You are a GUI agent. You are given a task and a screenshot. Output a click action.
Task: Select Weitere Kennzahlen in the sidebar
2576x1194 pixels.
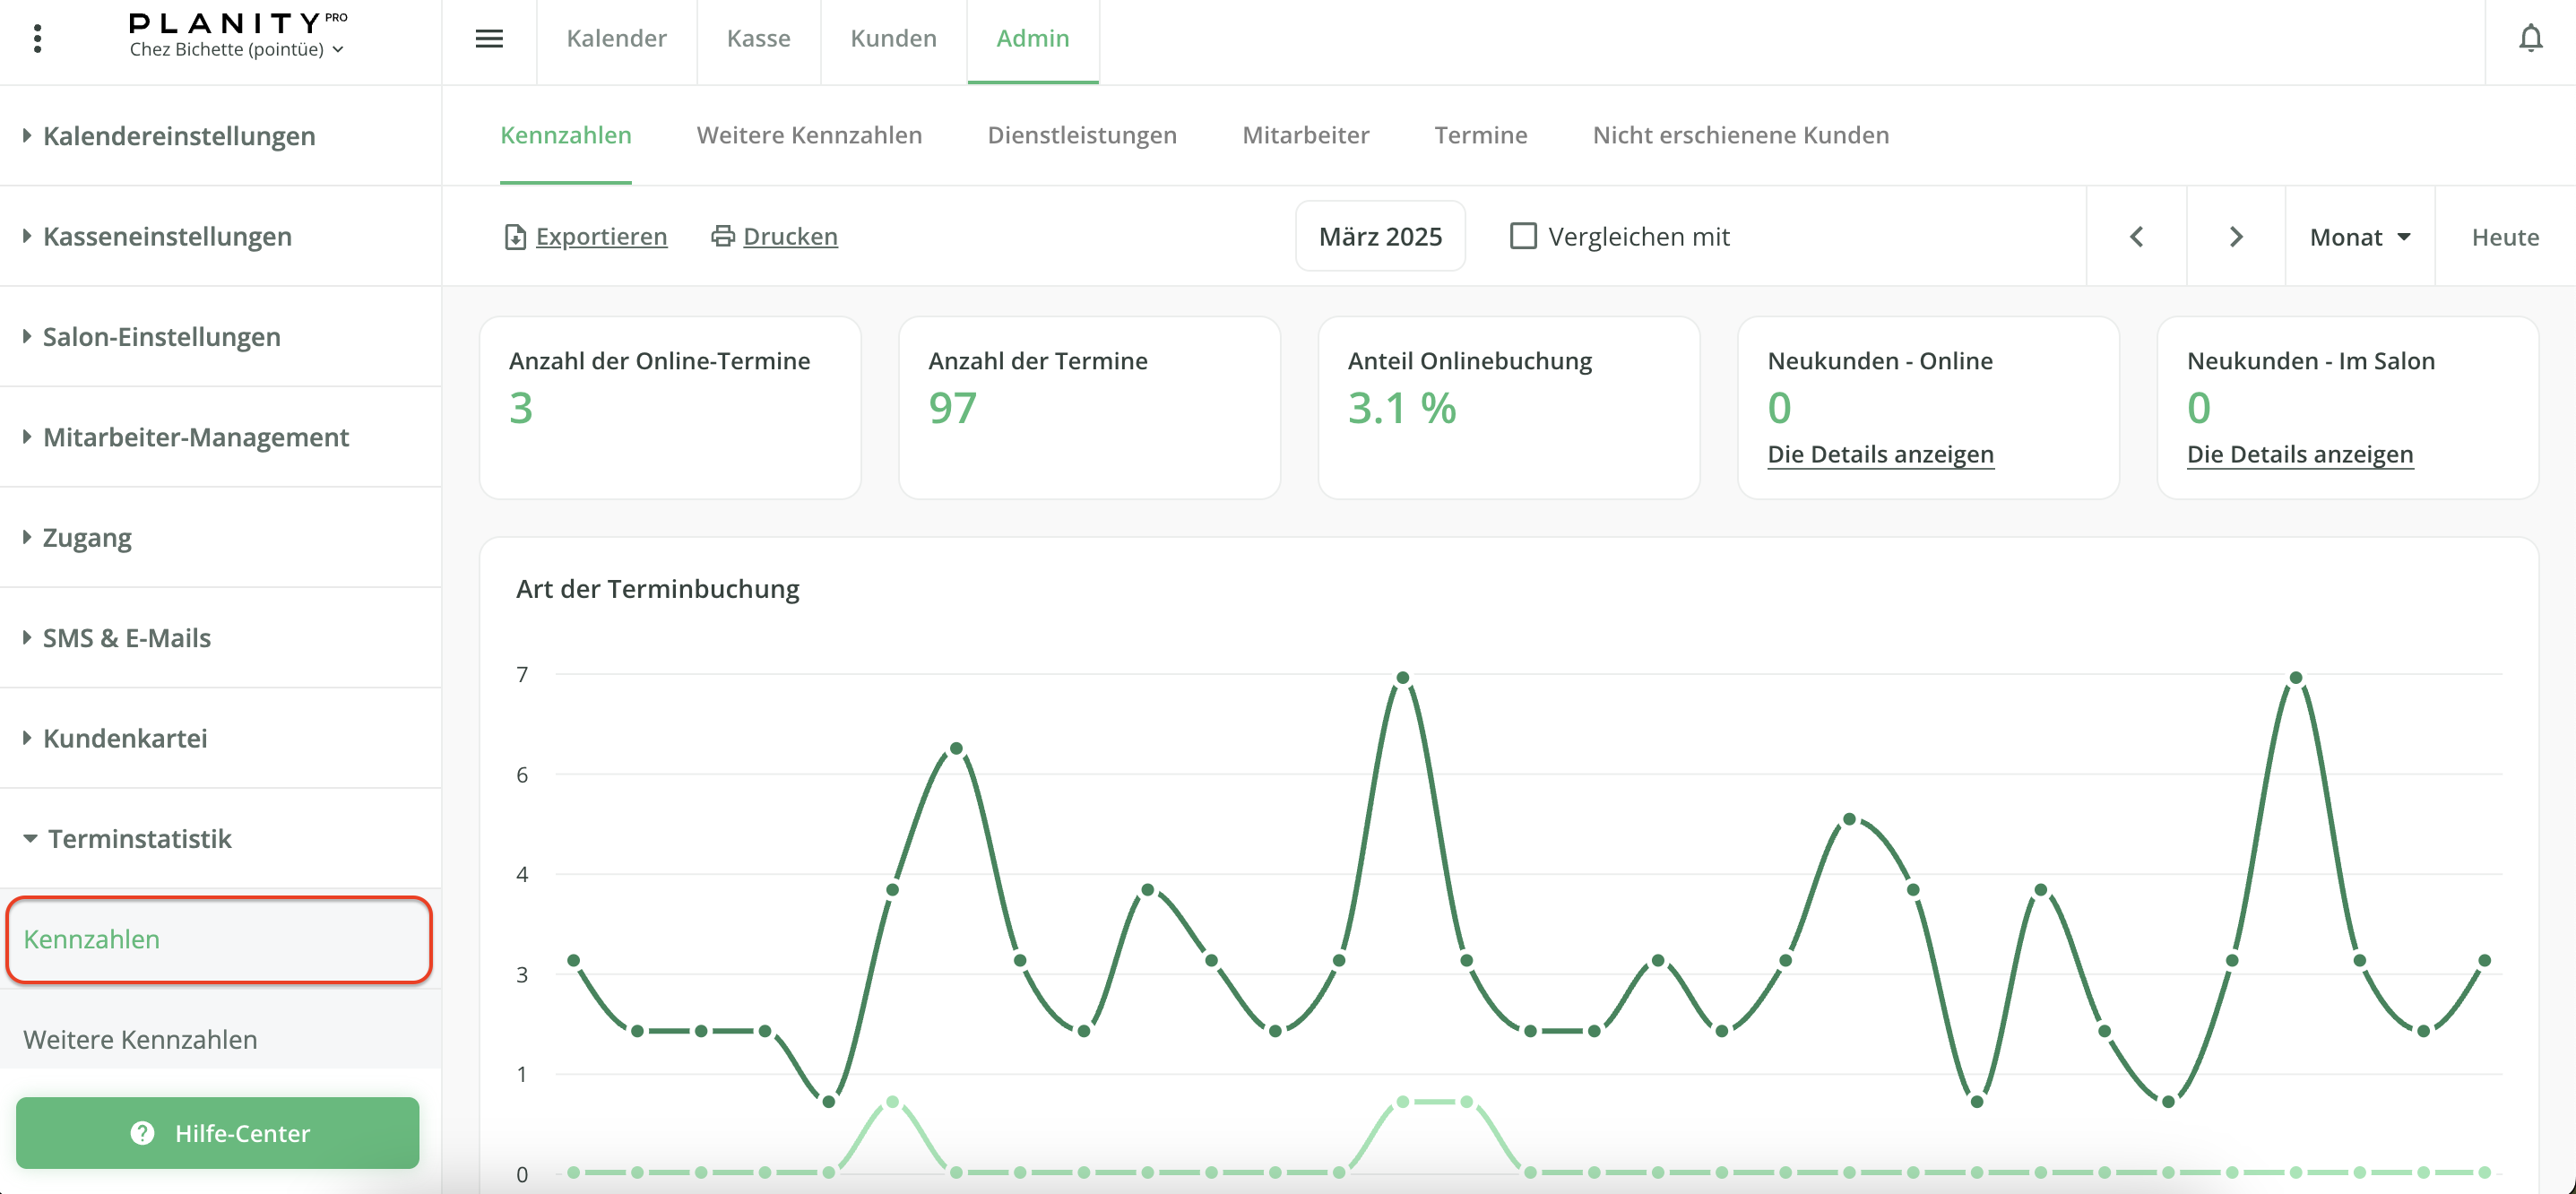[x=140, y=1039]
